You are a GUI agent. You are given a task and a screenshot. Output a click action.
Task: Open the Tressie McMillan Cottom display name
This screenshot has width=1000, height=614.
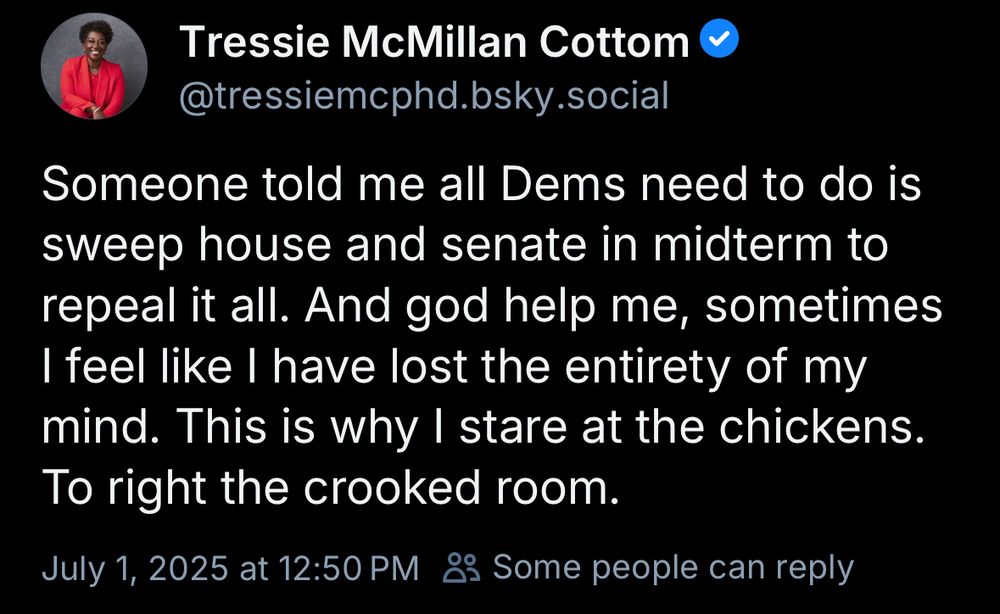(x=435, y=42)
